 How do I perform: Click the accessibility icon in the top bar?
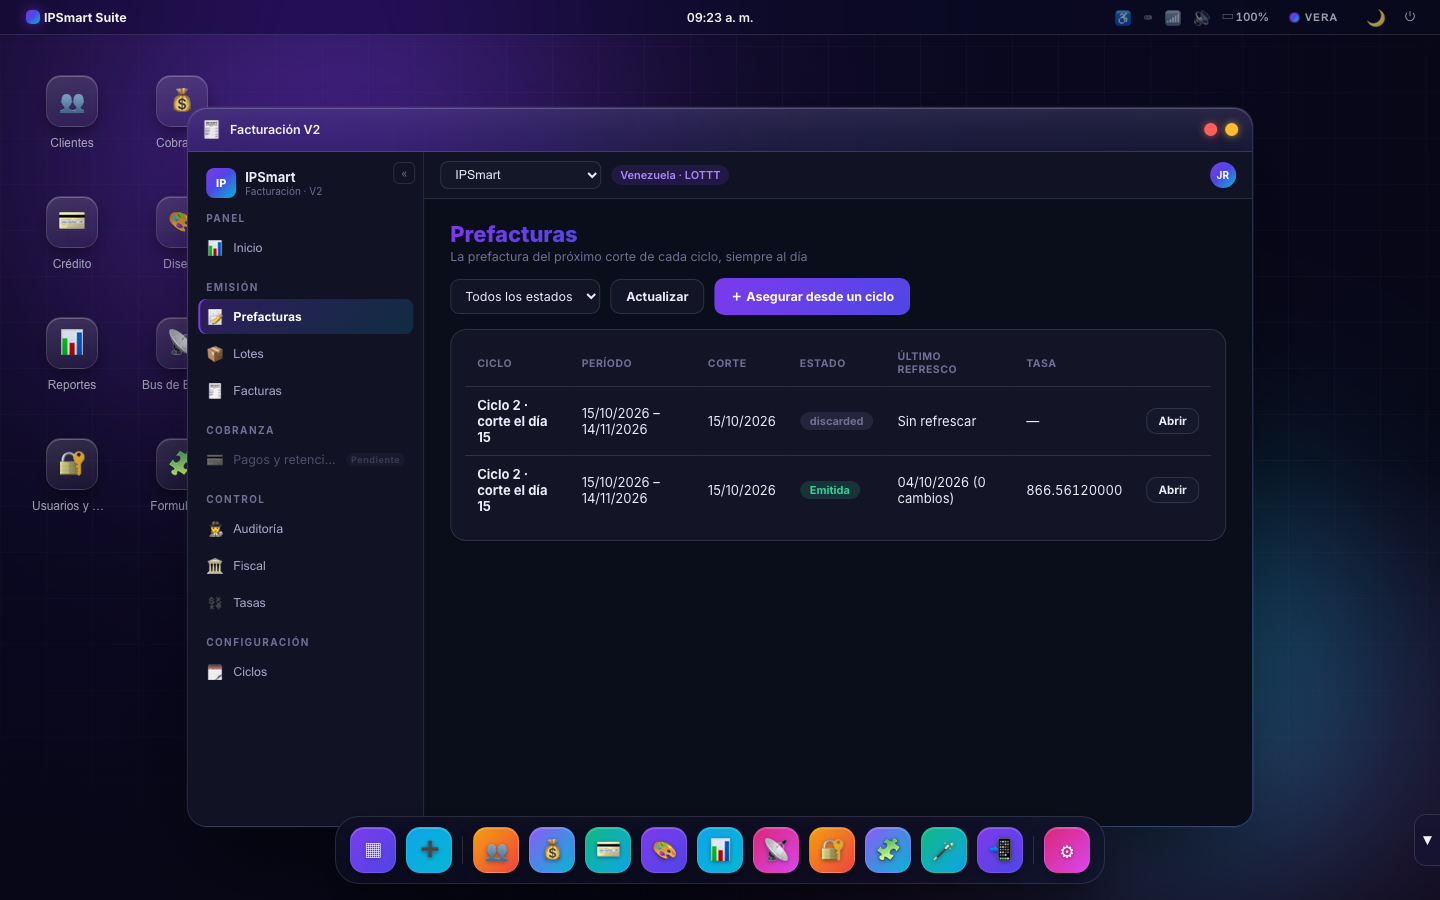(x=1123, y=17)
